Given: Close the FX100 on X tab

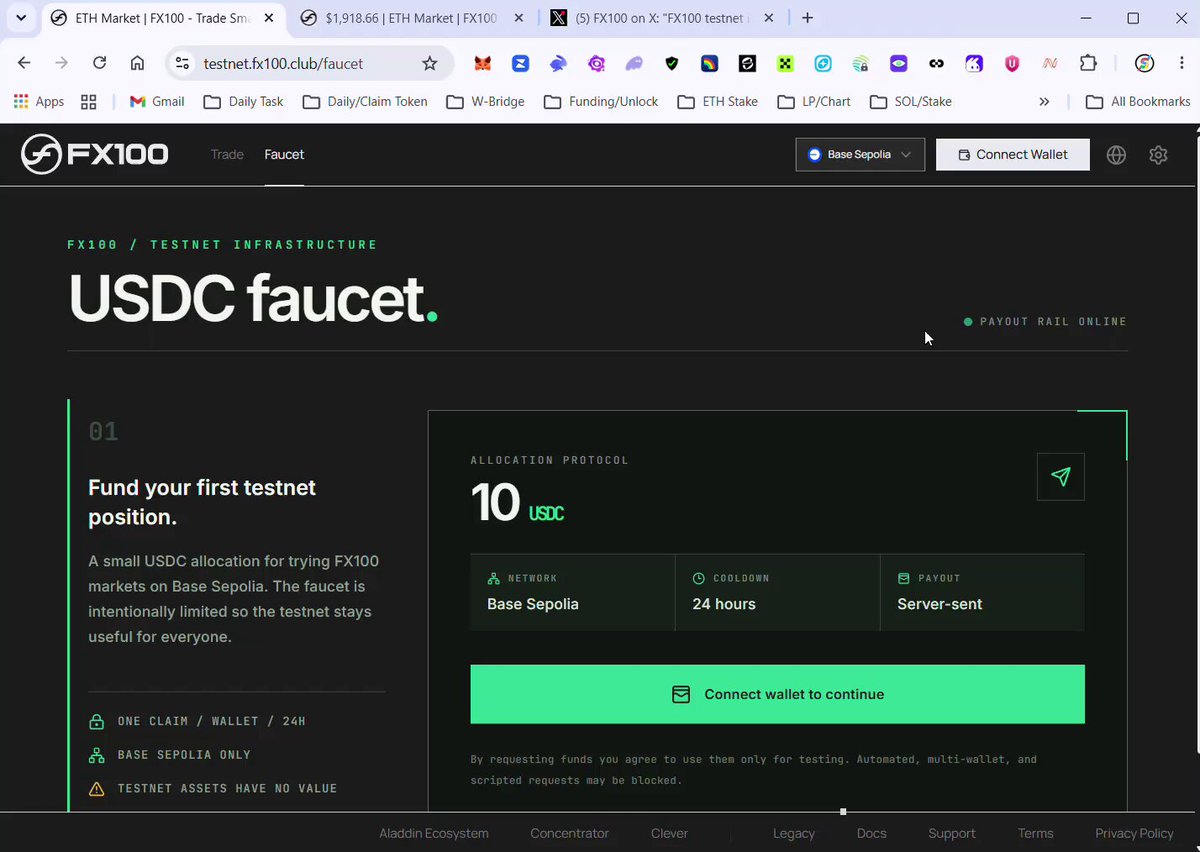Looking at the screenshot, I should coord(768,18).
